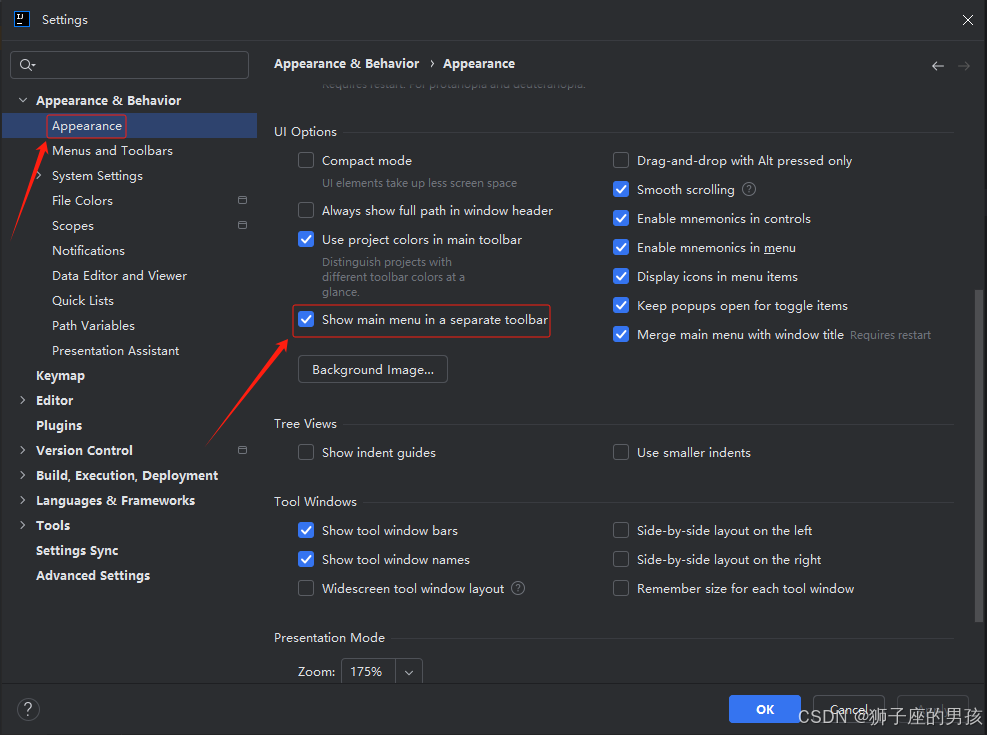Viewport: 987px width, 735px height.
Task: Click into the settings search field
Action: 130,65
